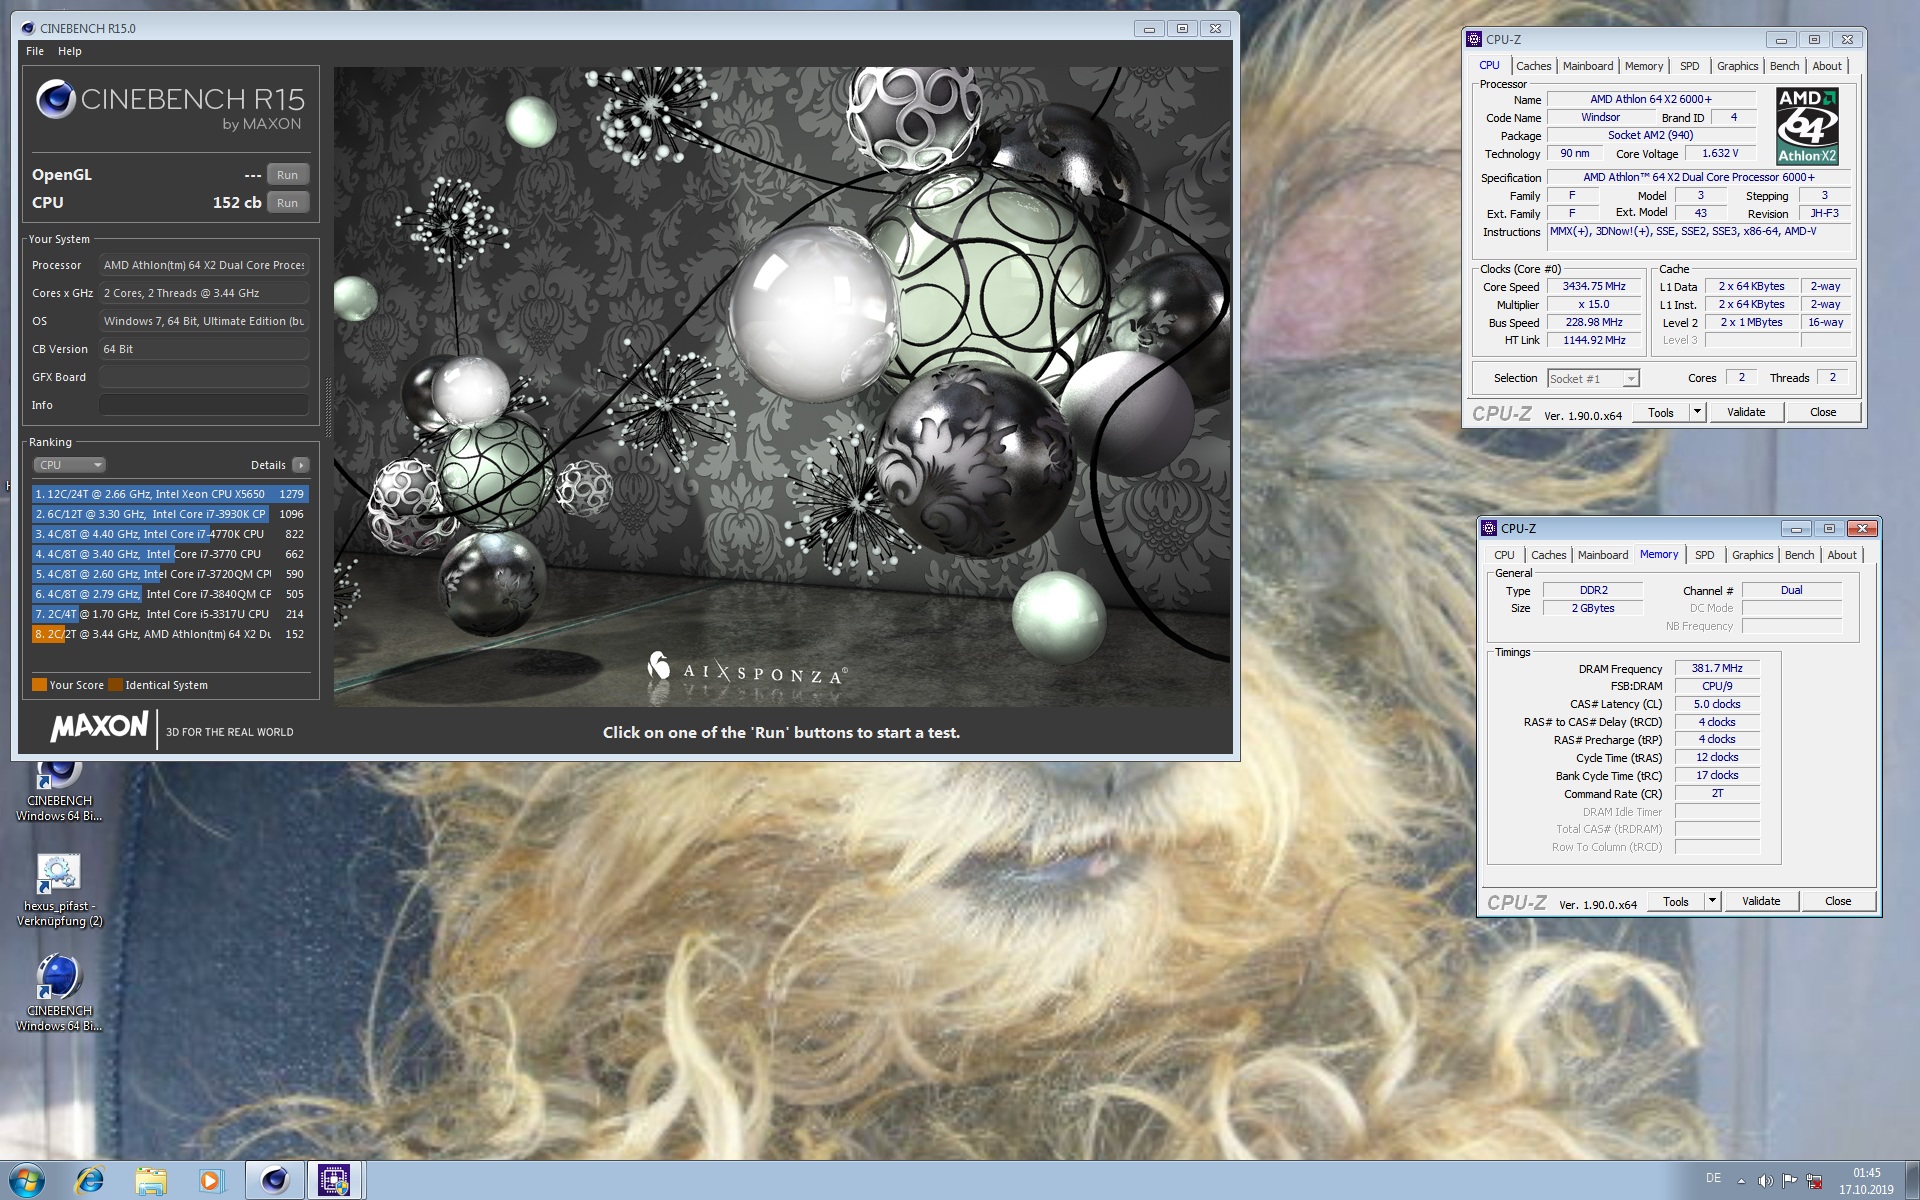Switch to SPD tab in upper CPU-Z
The height and width of the screenshot is (1200, 1920).
(x=1689, y=66)
